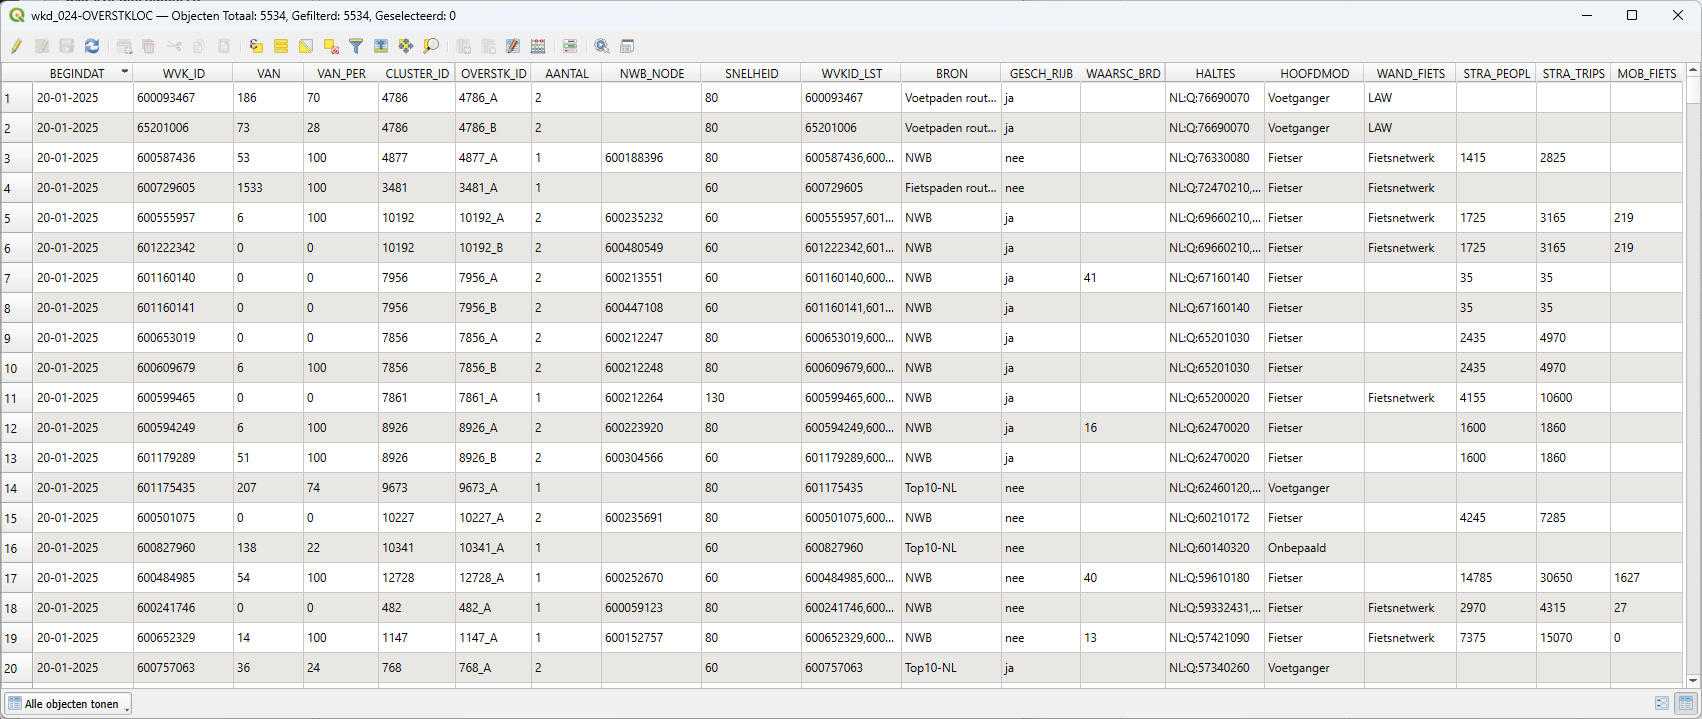Sort by the OVERSTK_ID column header
The height and width of the screenshot is (719, 1702).
493,73
